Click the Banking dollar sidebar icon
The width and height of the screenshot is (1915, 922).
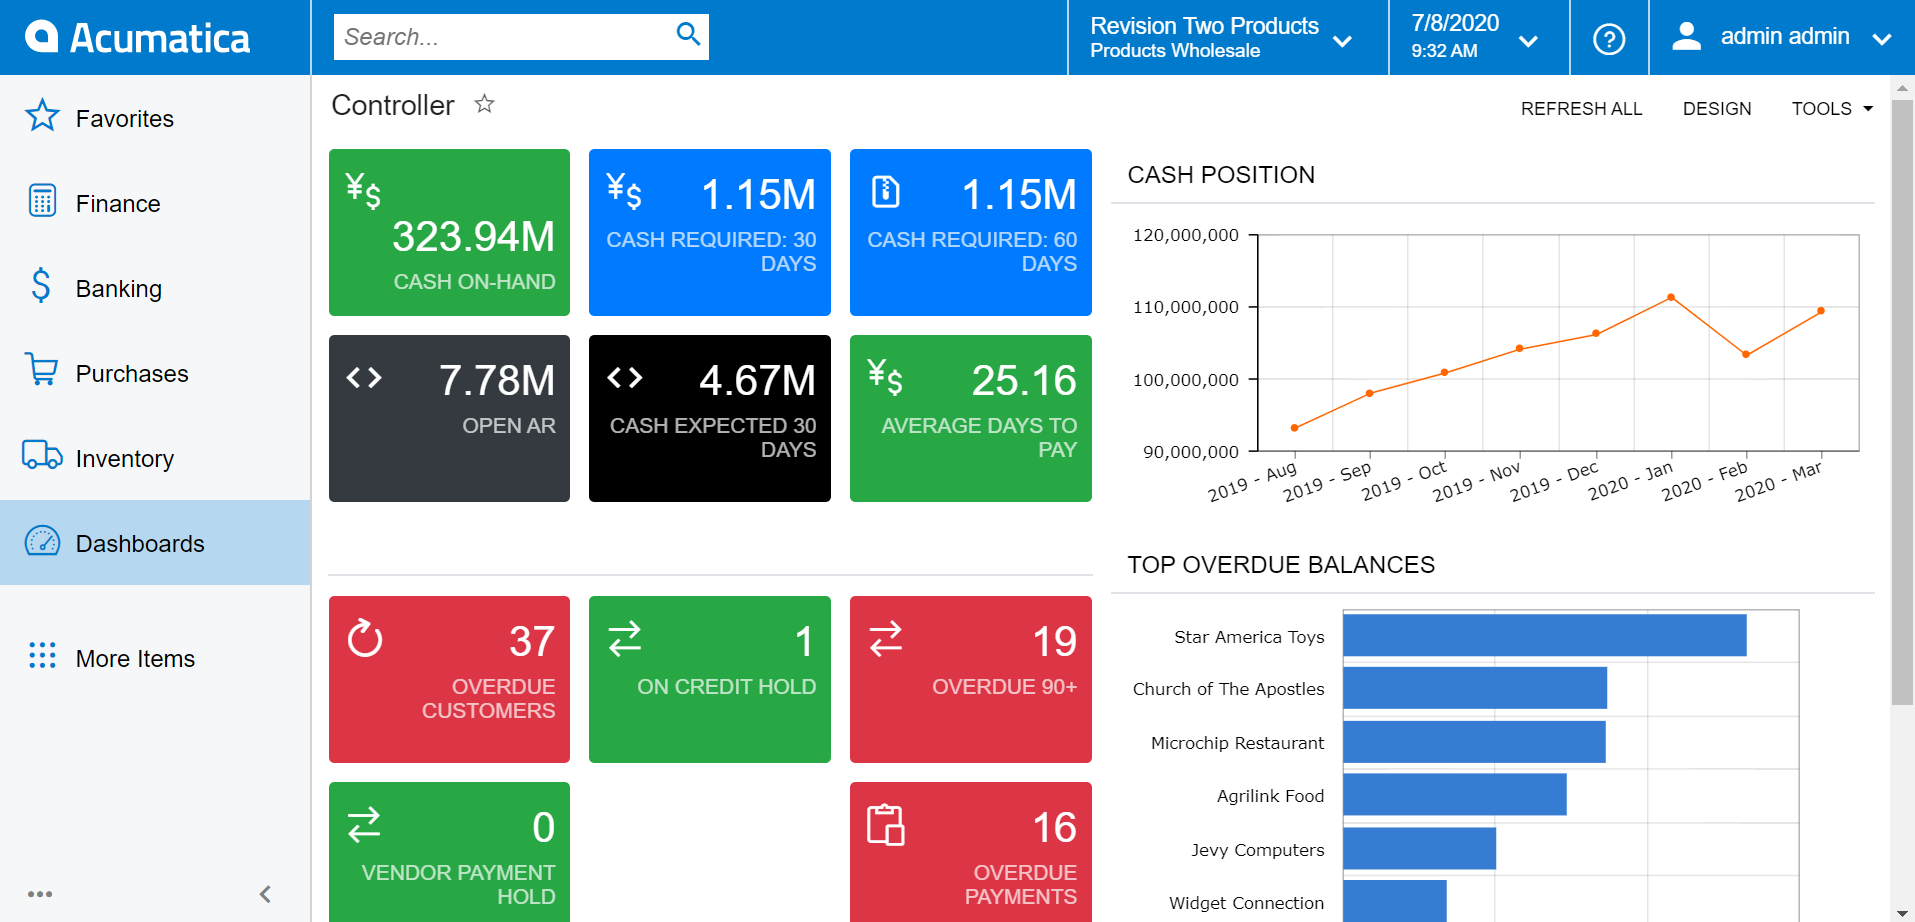[x=41, y=286]
